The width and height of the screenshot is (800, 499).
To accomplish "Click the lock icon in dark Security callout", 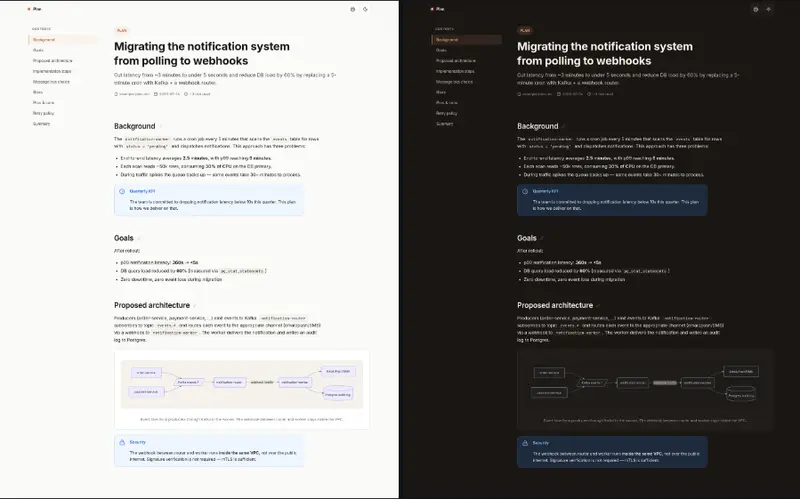I will 525,443.
